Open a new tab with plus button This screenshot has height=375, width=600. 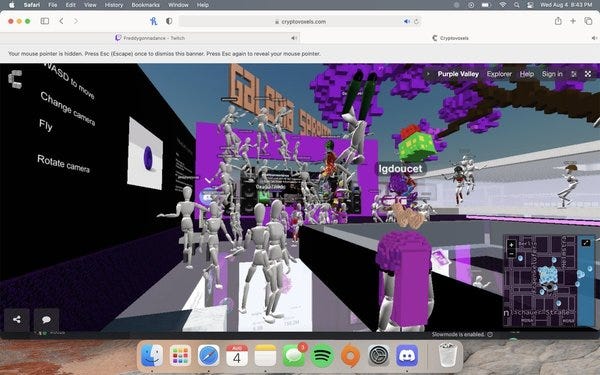click(x=573, y=21)
